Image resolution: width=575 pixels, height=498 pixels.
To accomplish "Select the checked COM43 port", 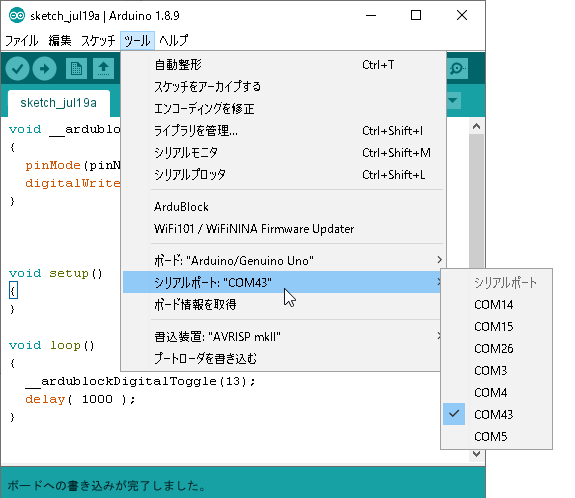I will (497, 415).
